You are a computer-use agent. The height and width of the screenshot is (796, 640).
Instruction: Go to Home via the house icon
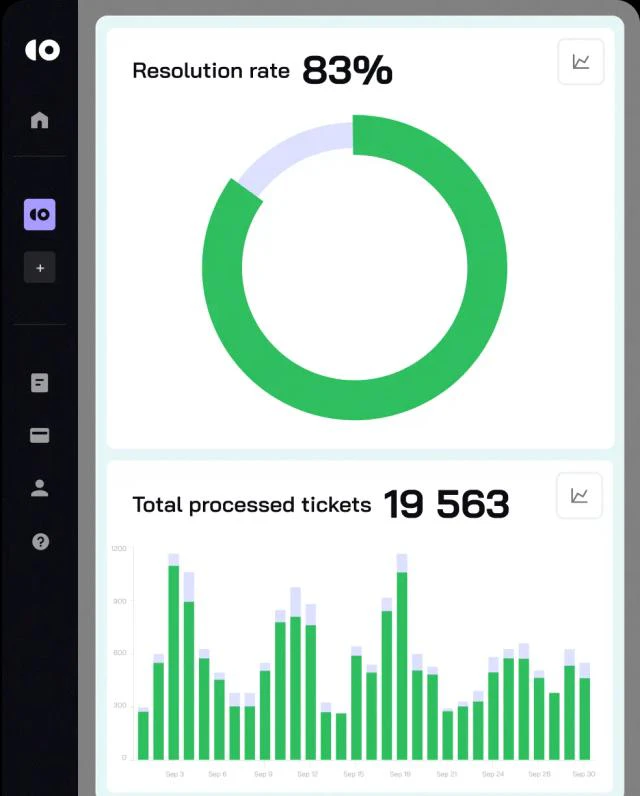(40, 120)
